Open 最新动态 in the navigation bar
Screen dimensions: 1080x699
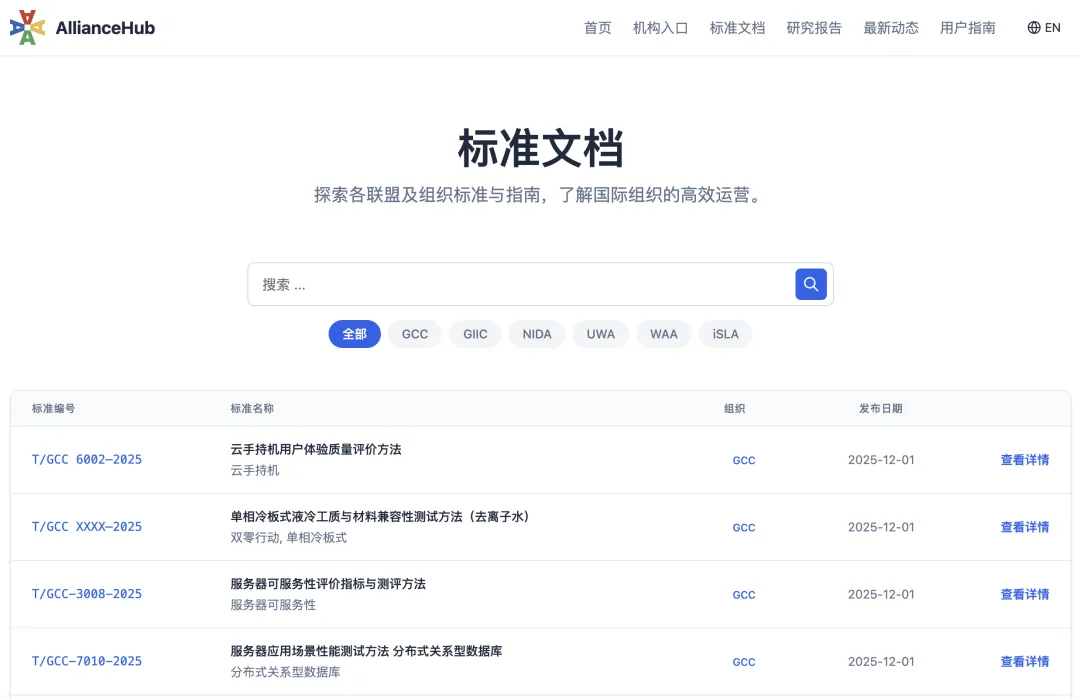coord(891,28)
